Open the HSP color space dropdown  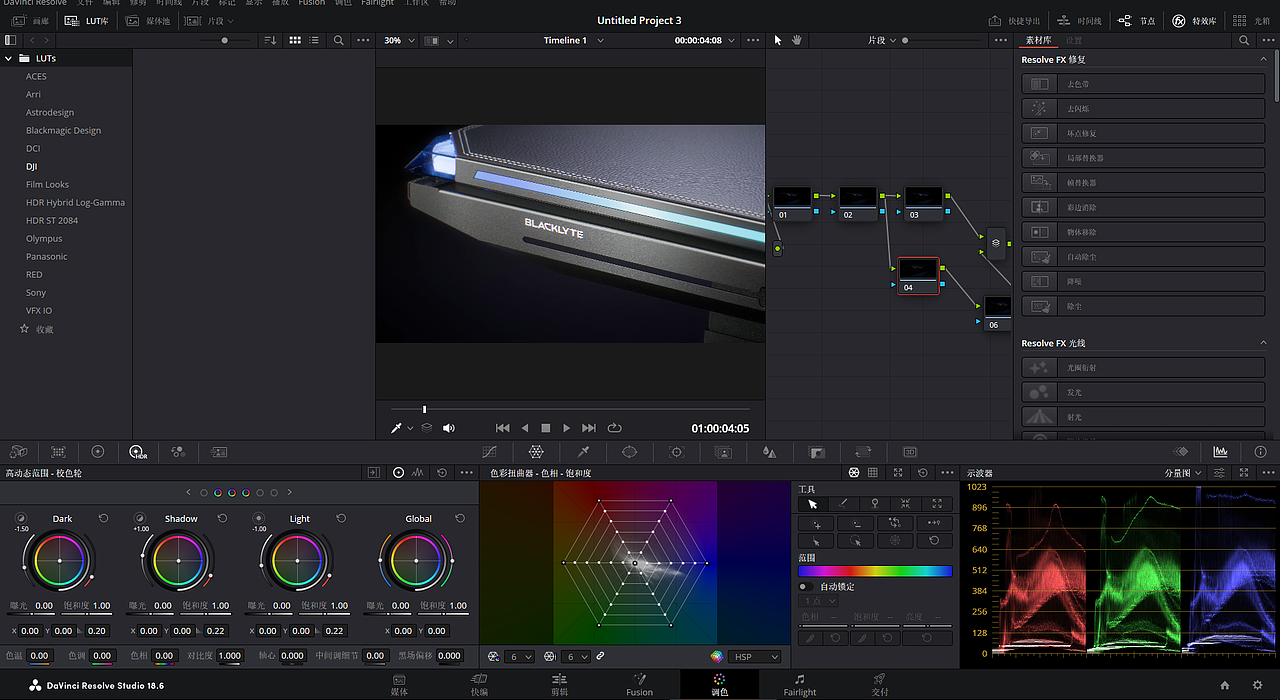[756, 656]
